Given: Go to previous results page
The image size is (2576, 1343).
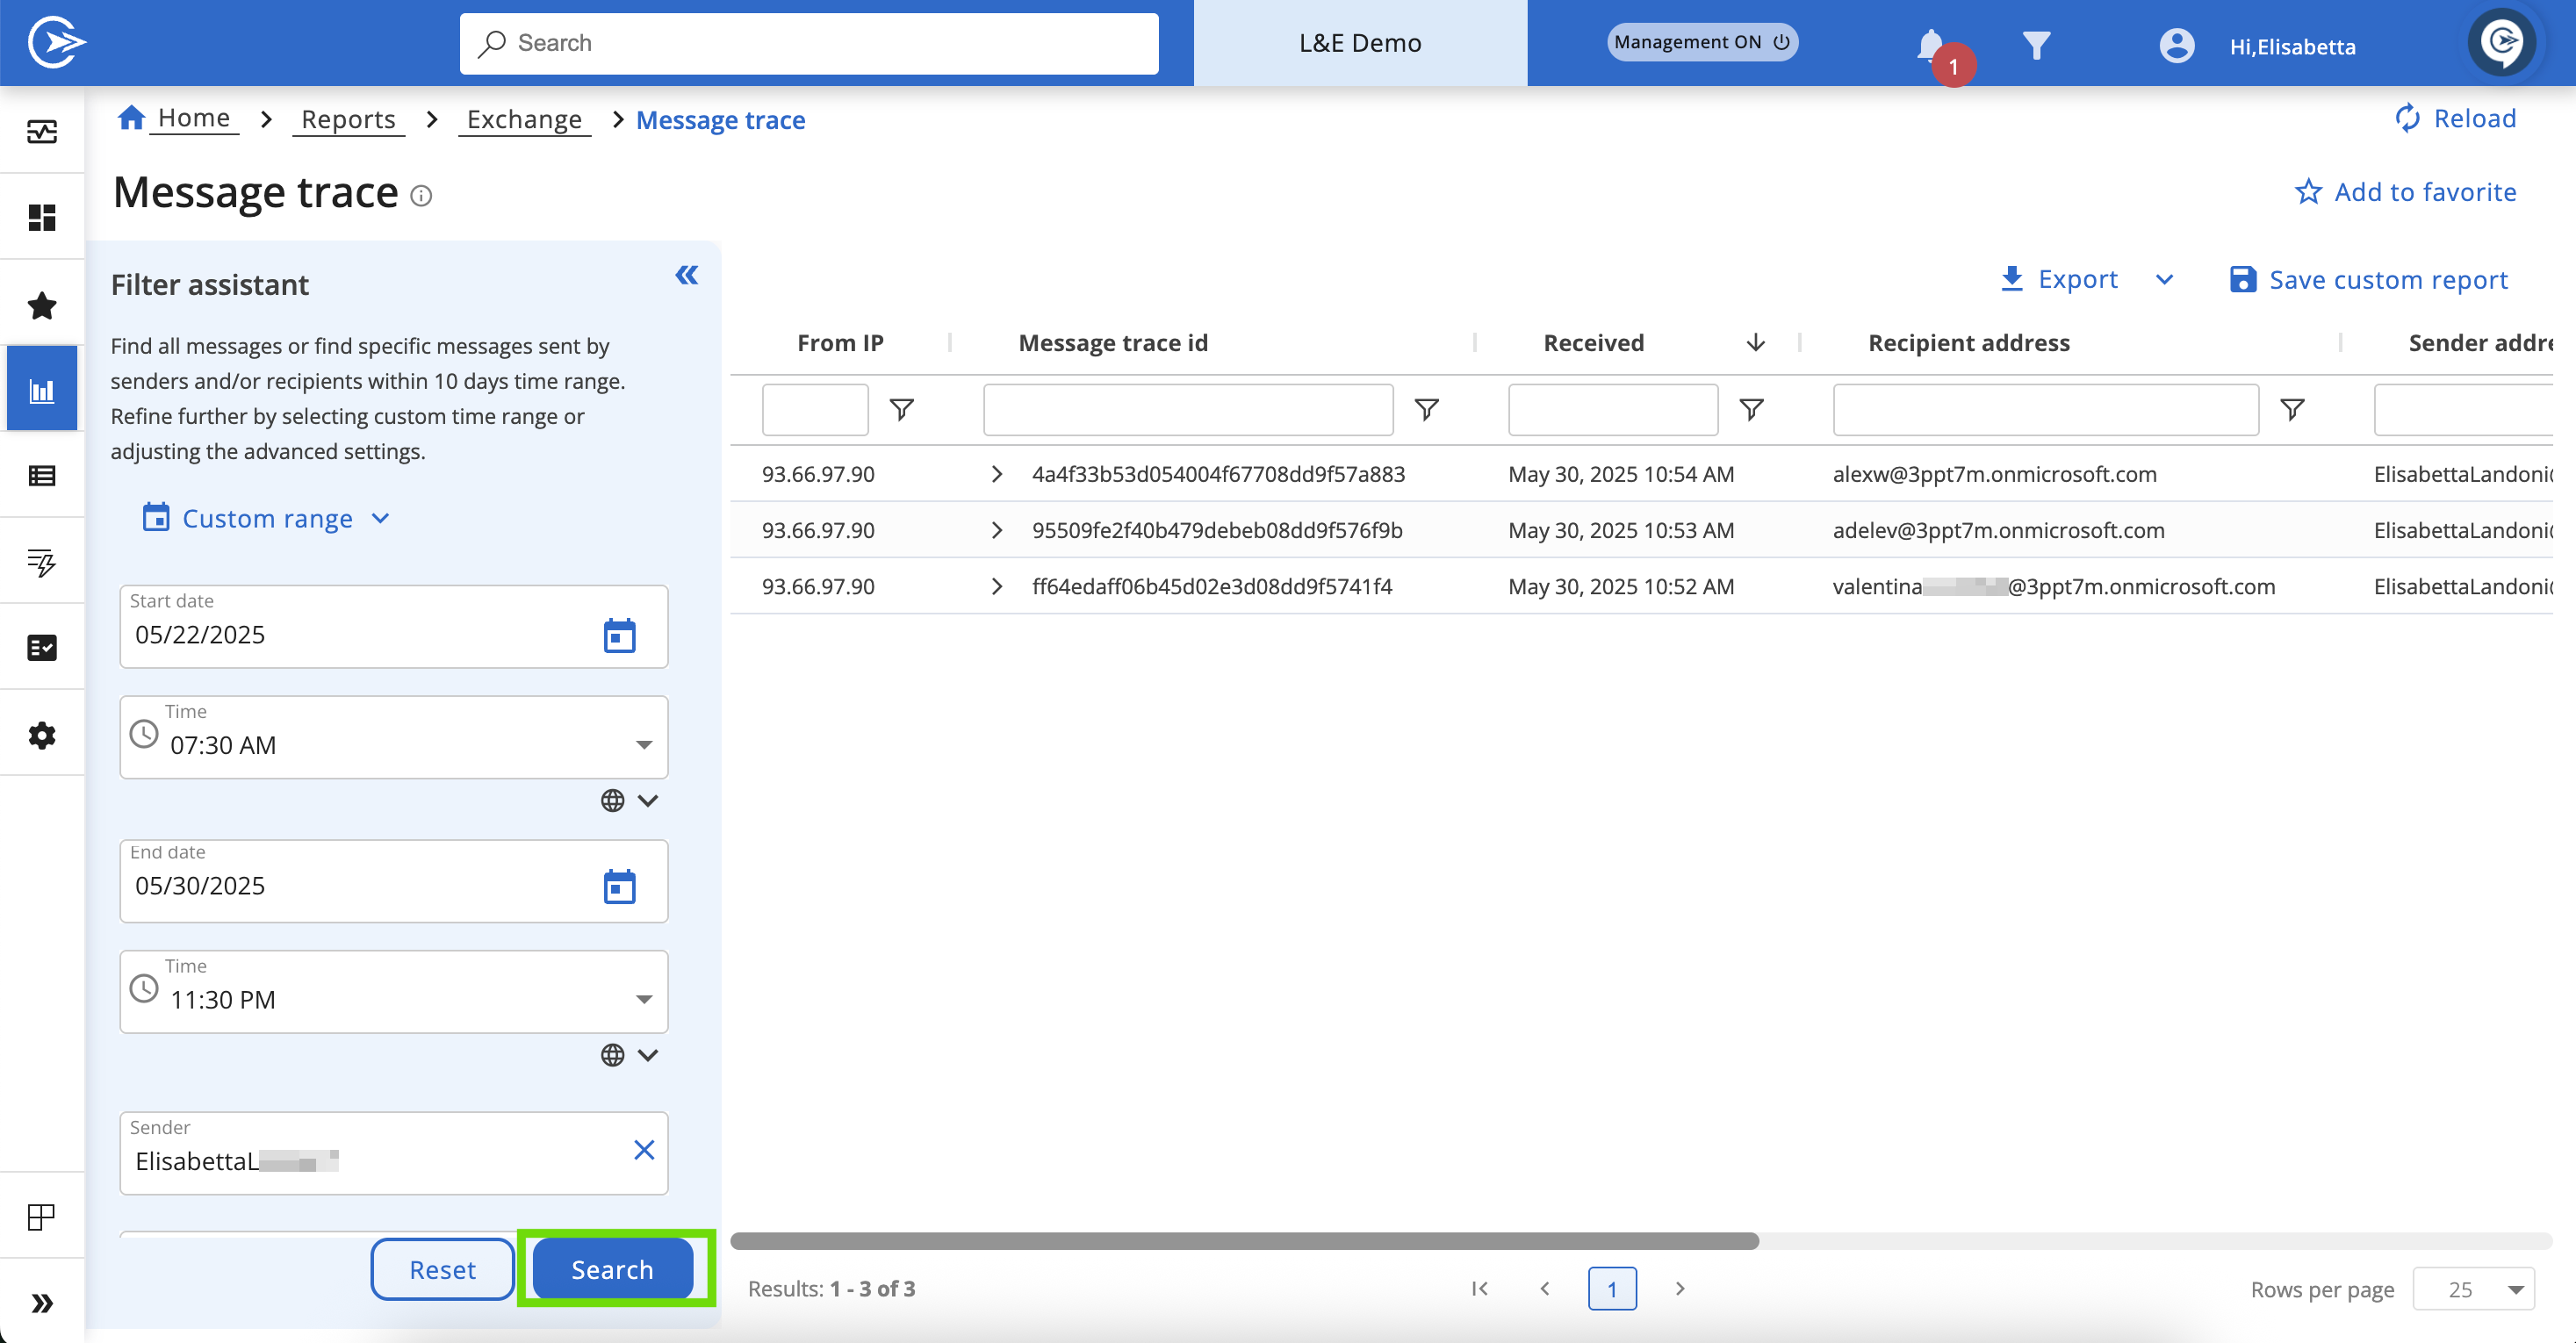Looking at the screenshot, I should 1545,1288.
